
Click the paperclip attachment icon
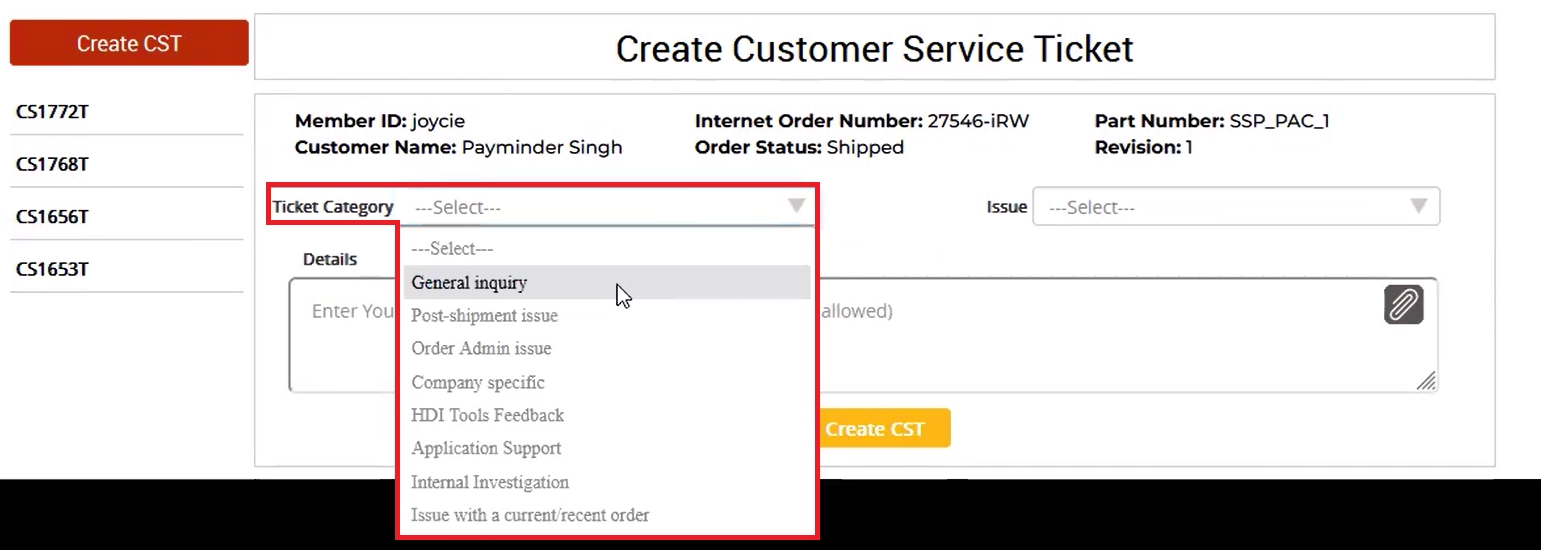(x=1403, y=305)
